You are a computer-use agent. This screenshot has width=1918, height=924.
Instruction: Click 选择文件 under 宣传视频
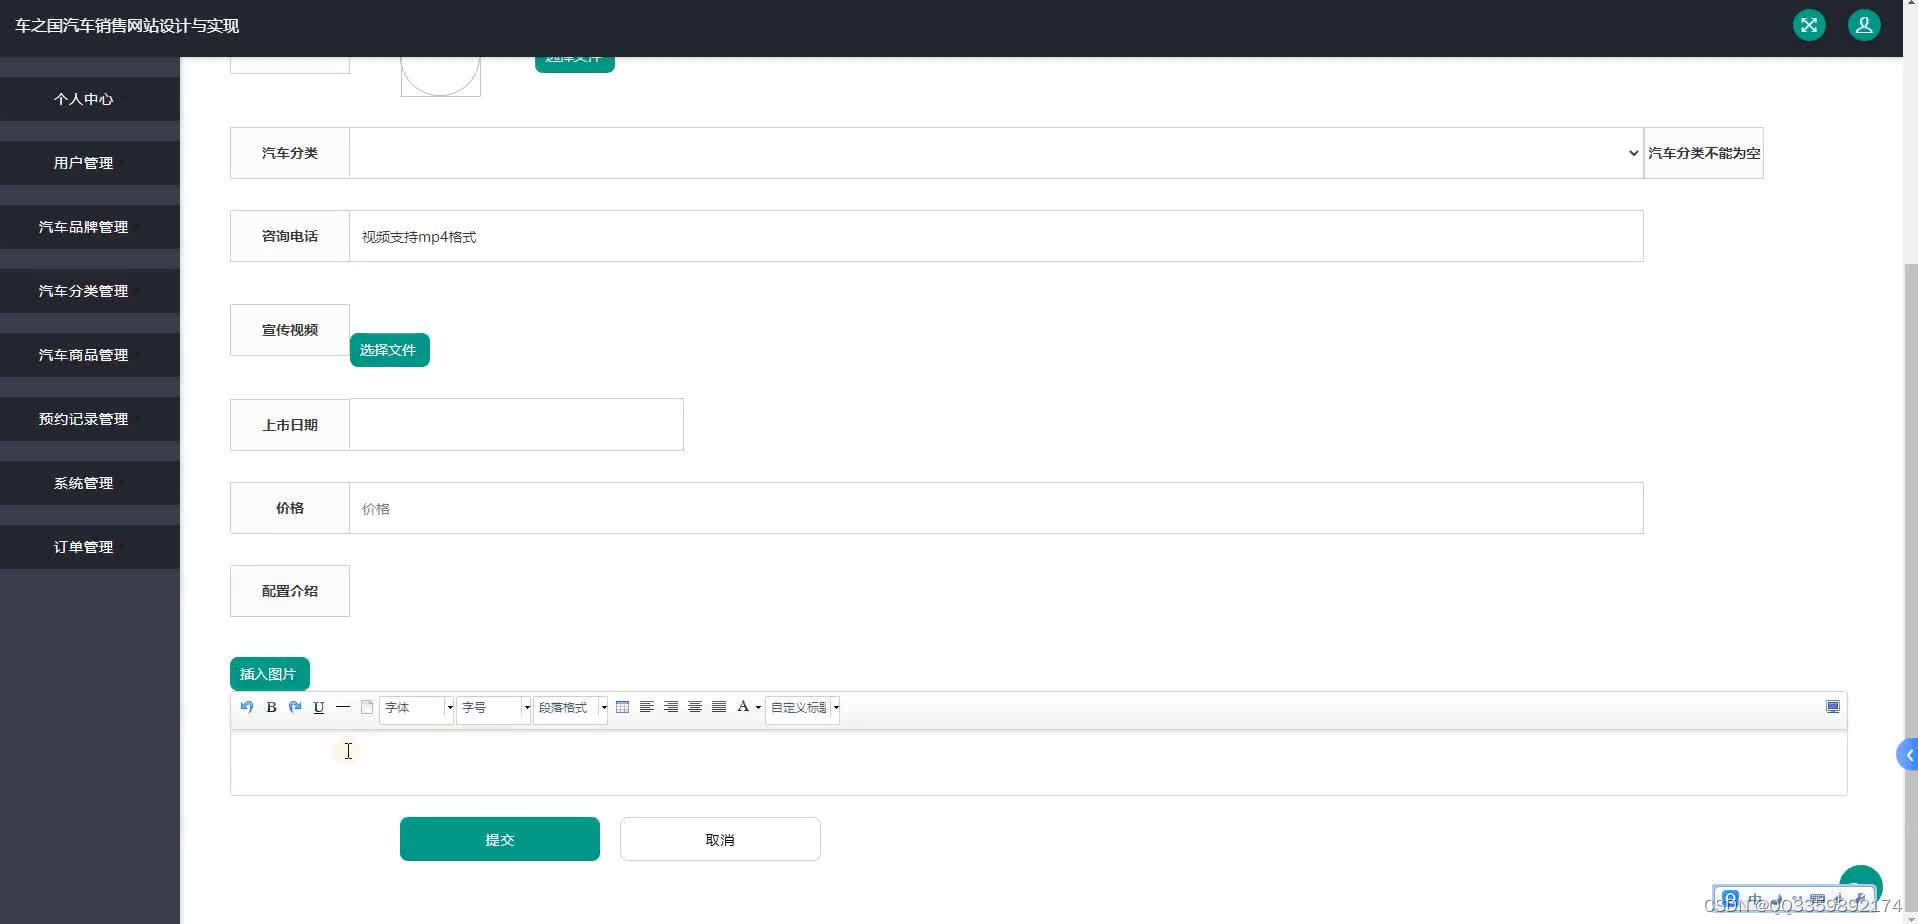tap(390, 350)
